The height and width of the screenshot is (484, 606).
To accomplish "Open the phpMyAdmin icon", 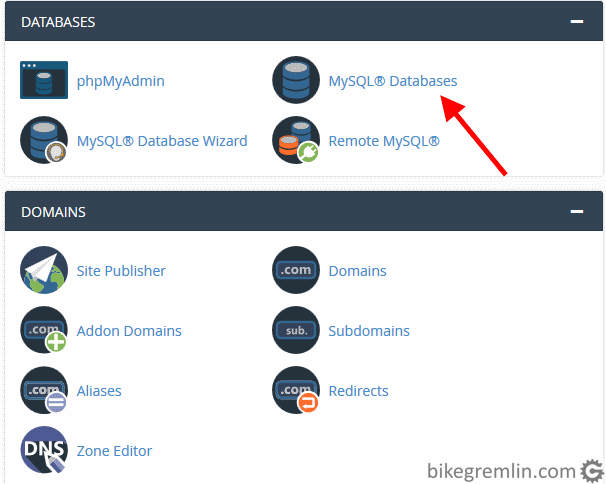I will 44,80.
